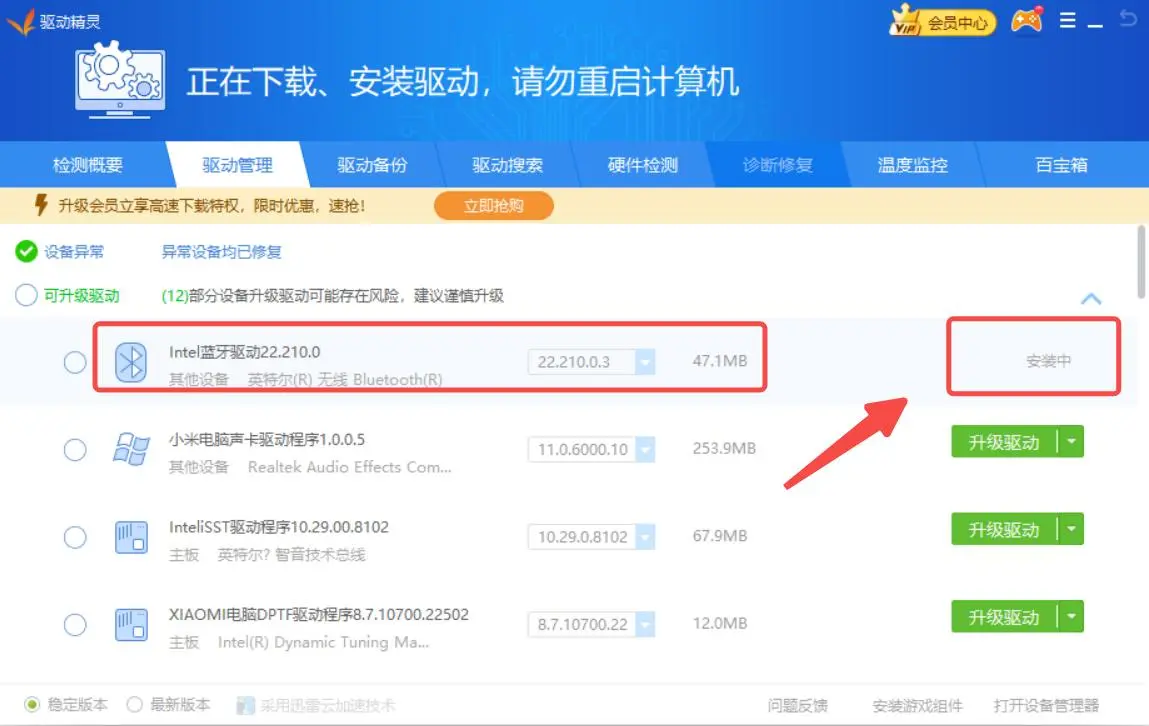Click the VIP 会员中心 crown badge
The height and width of the screenshot is (726, 1149).
pyautogui.click(x=941, y=22)
